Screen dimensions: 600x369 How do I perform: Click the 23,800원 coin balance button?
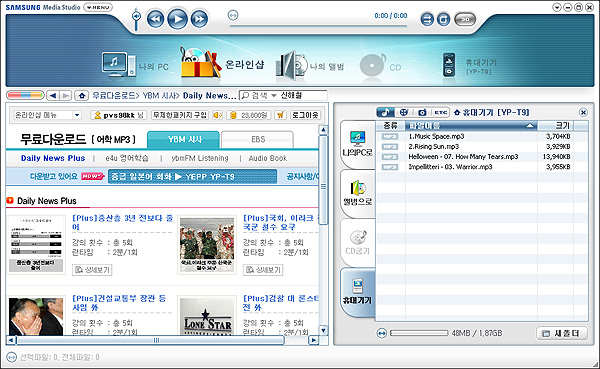pos(249,115)
